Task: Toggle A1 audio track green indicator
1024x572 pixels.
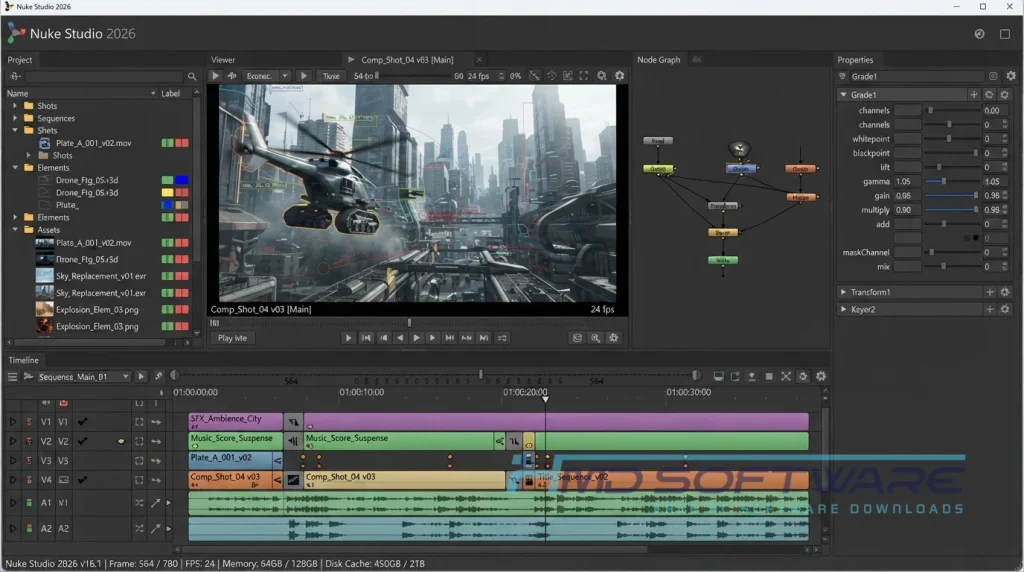Action: (x=29, y=503)
